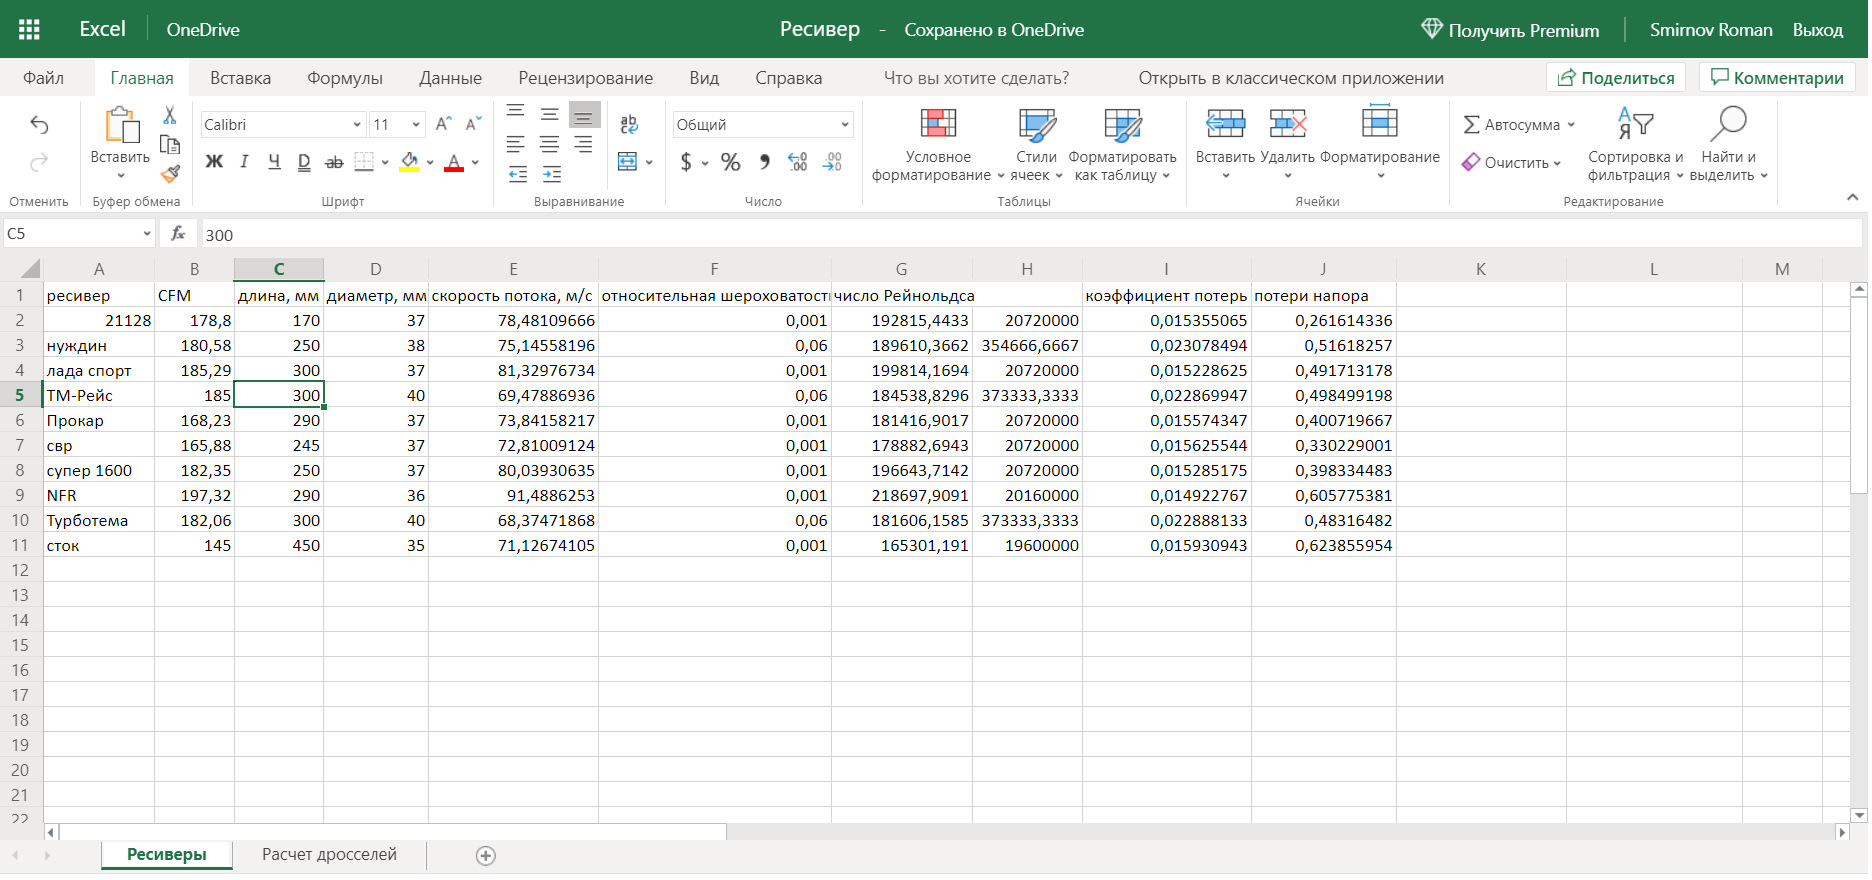The image size is (1872, 880).
Task: Open the Calibri font name dropdown
Action: (357, 125)
